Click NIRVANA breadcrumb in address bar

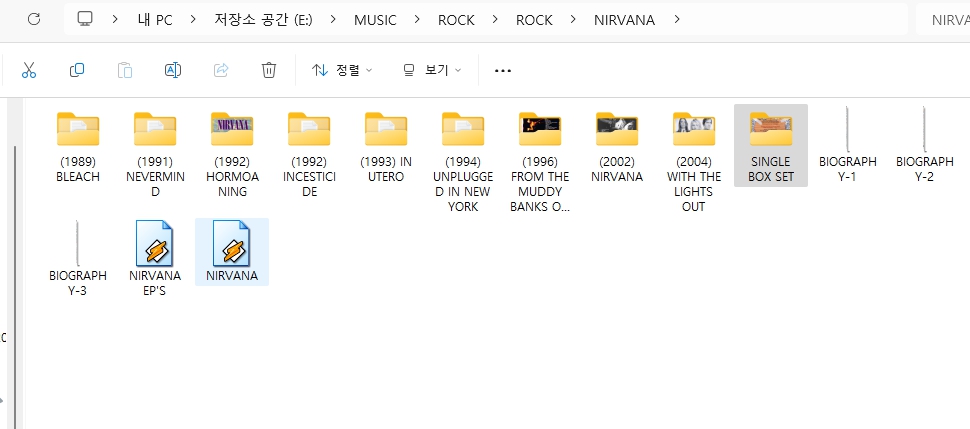624,20
